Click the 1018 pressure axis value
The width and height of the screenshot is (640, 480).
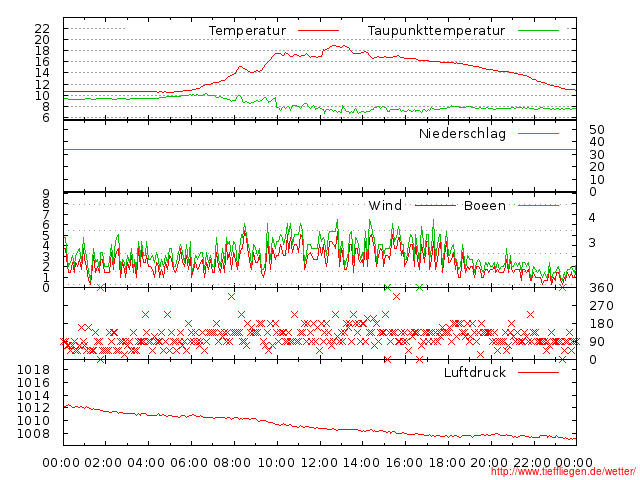pos(33,370)
